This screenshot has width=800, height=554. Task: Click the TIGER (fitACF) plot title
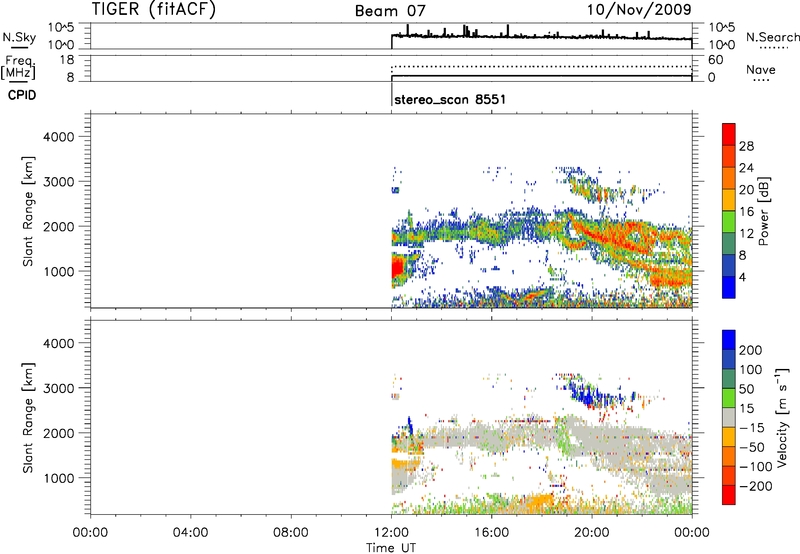[x=154, y=9]
